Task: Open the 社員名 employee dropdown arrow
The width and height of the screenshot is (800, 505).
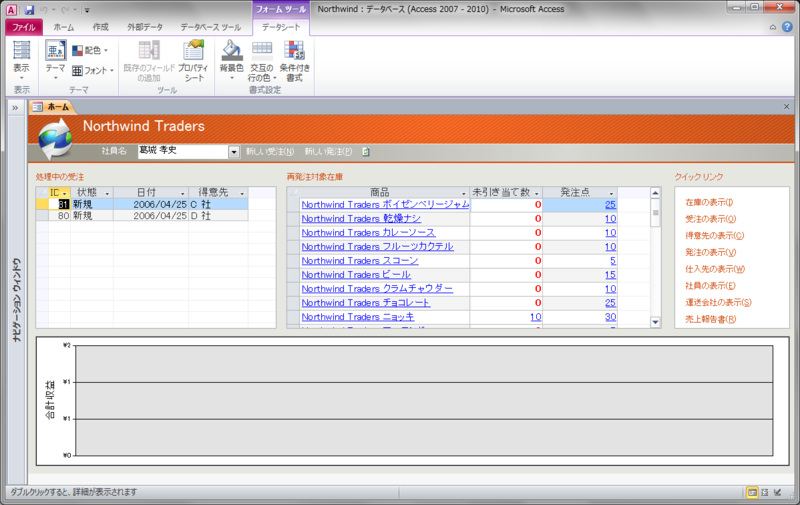Action: [234, 152]
